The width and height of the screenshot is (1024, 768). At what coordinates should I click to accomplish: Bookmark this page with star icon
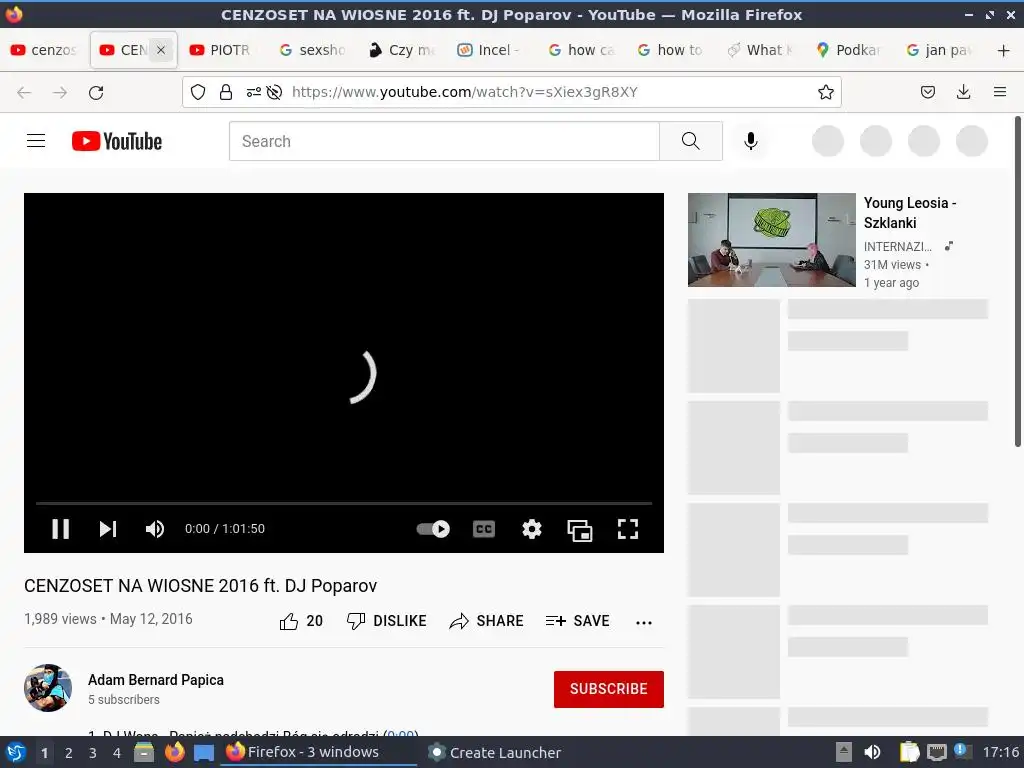click(825, 92)
